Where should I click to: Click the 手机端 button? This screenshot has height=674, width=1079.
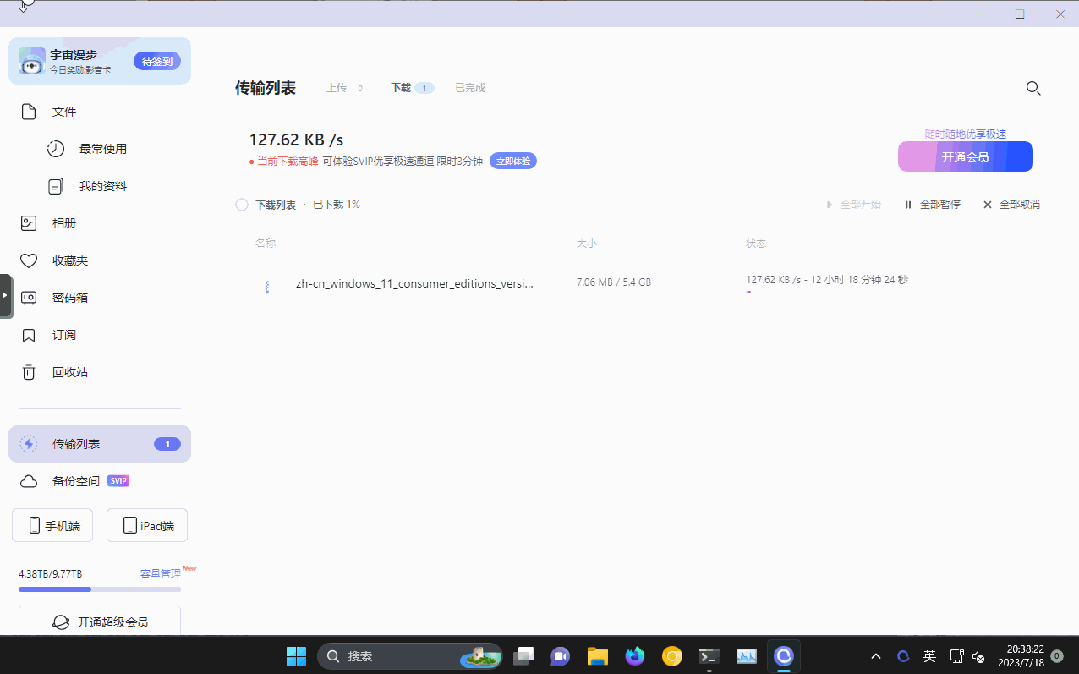[52, 525]
